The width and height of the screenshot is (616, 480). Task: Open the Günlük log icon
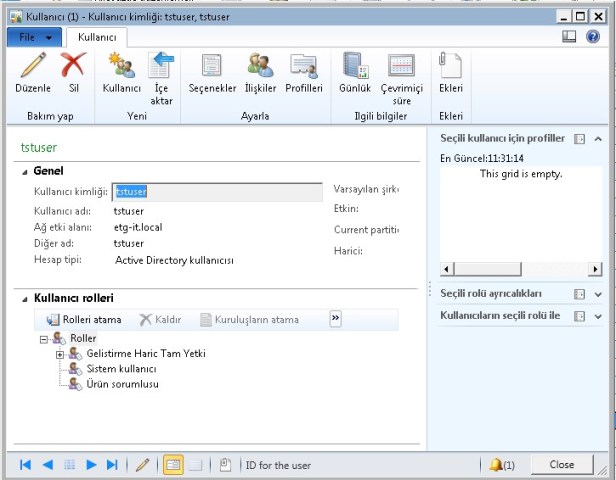tap(355, 67)
